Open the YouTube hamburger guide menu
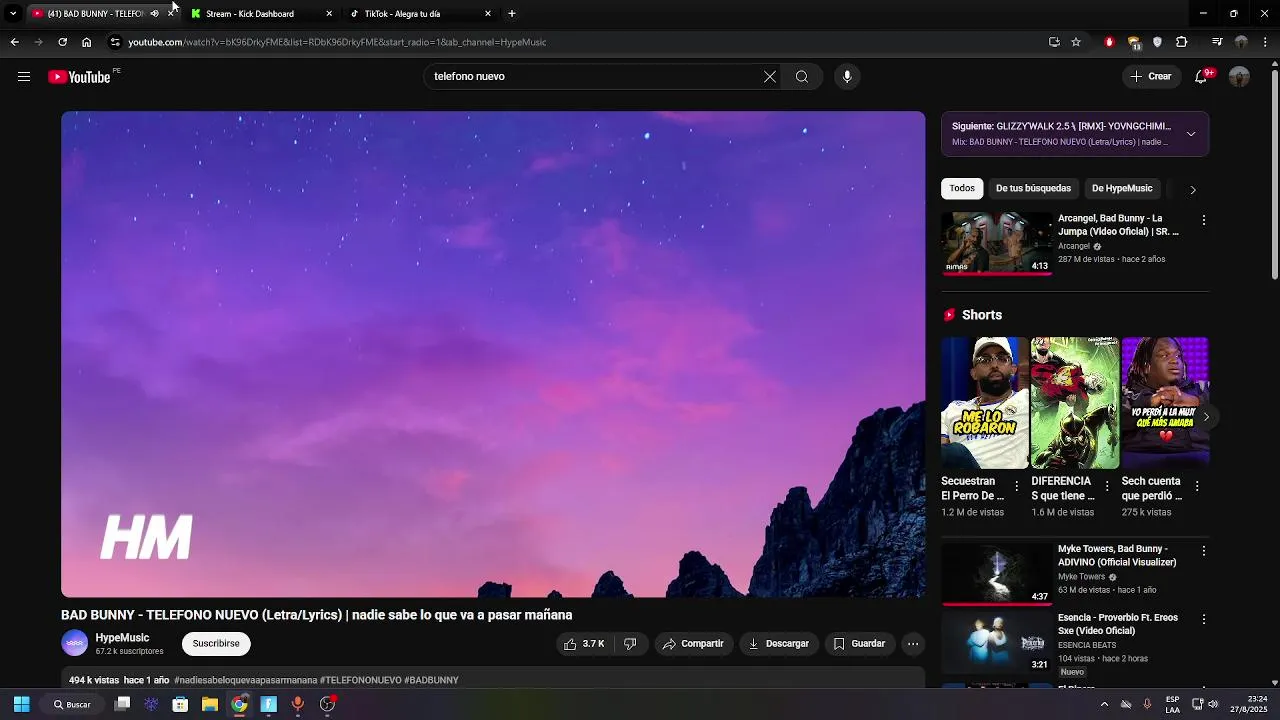Viewport: 1280px width, 720px height. pos(24,77)
